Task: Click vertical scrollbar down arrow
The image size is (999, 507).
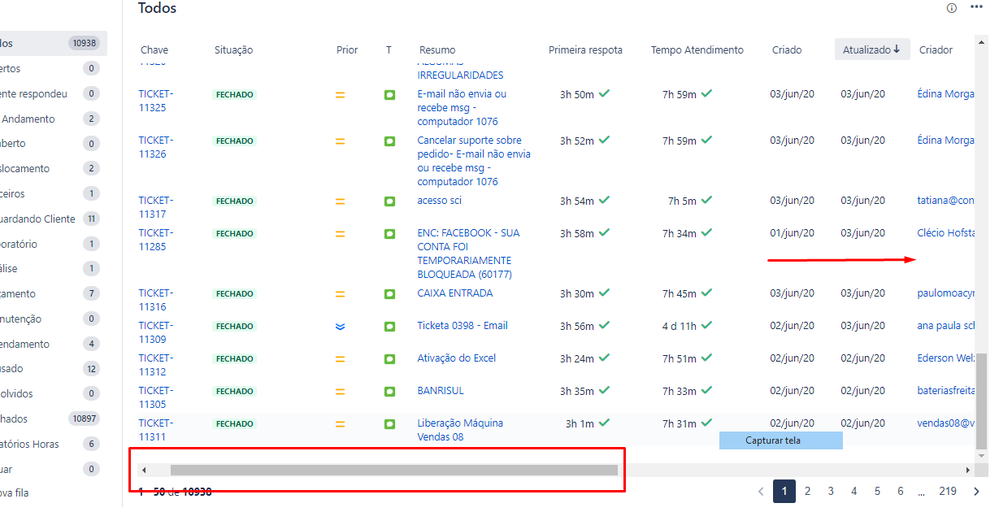Action: click(982, 455)
